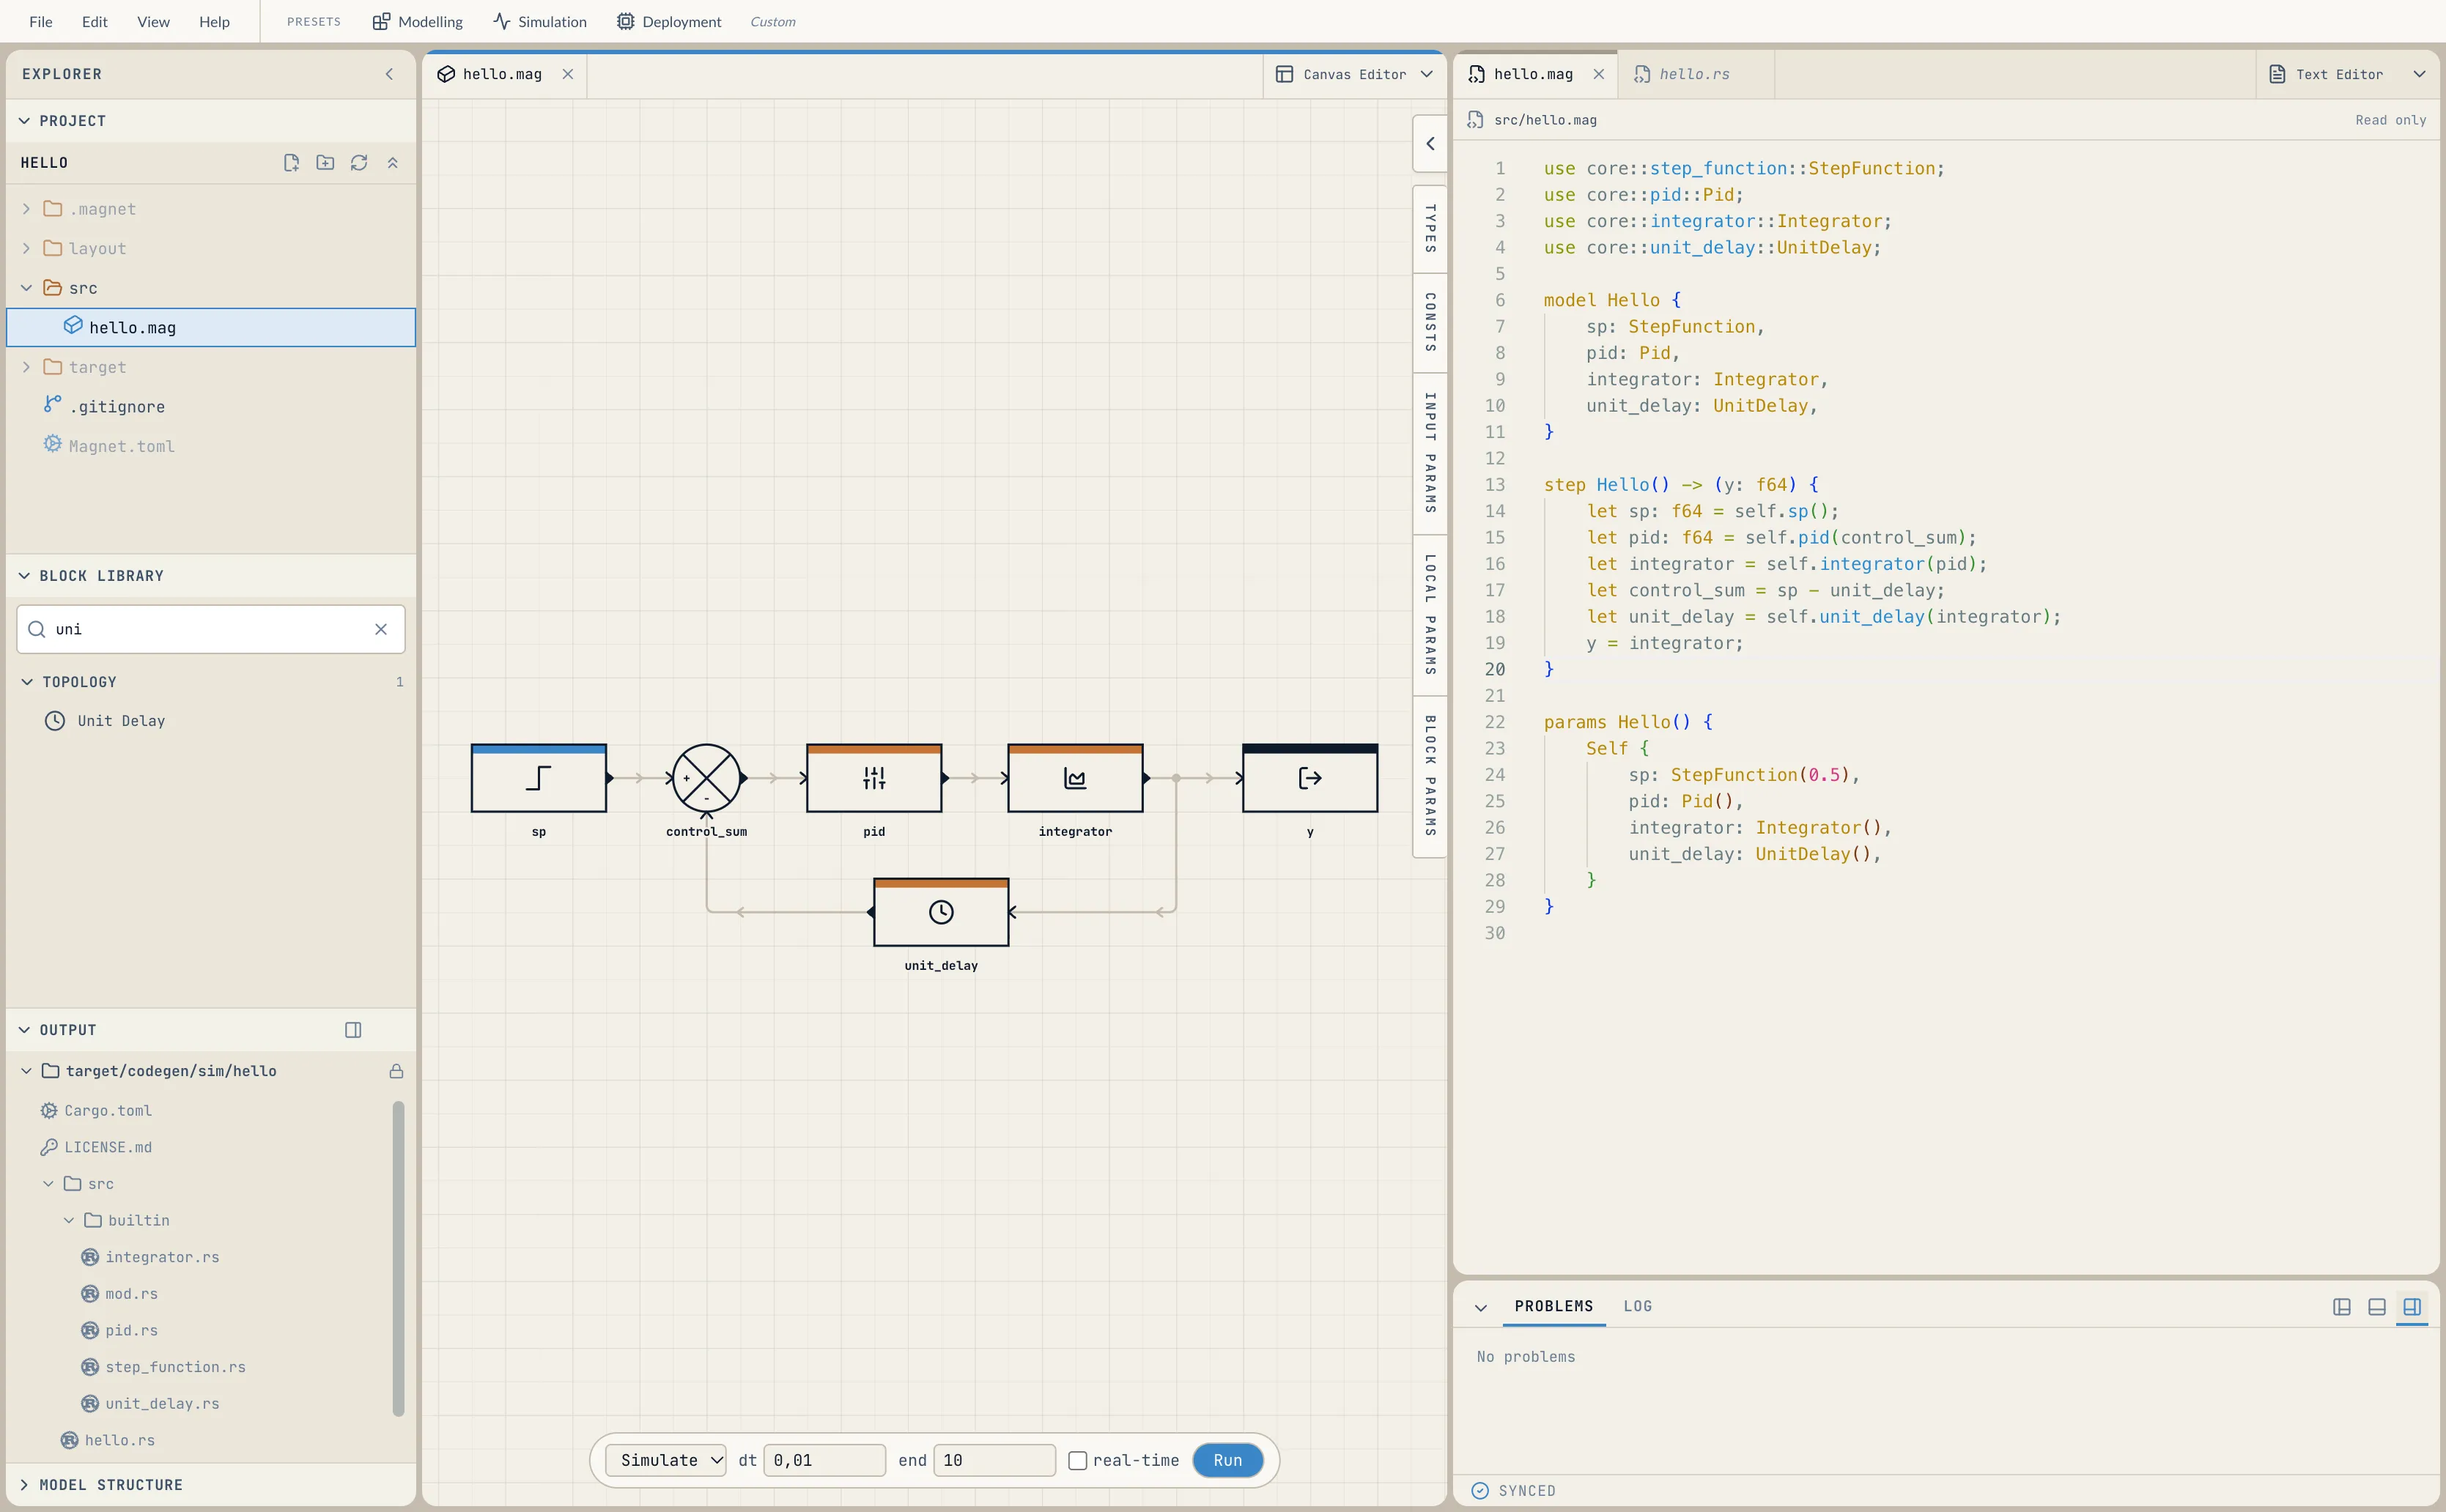Viewport: 2446px width, 1512px height.
Task: Select the Deployment preset
Action: (669, 21)
